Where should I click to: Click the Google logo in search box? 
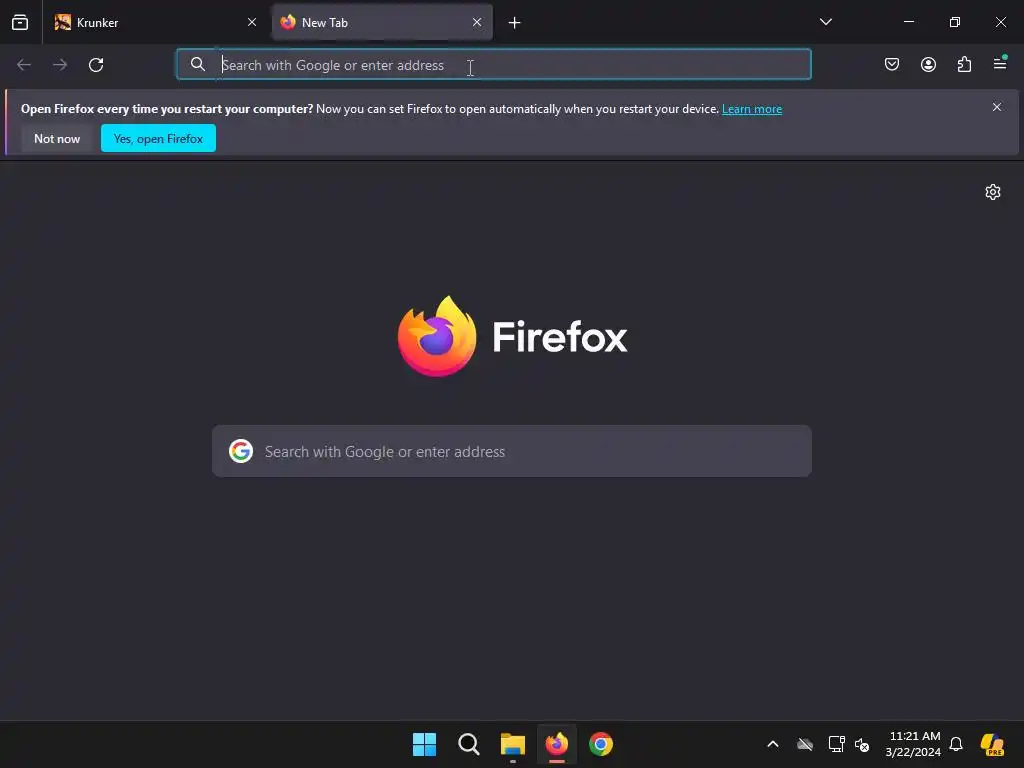[241, 451]
